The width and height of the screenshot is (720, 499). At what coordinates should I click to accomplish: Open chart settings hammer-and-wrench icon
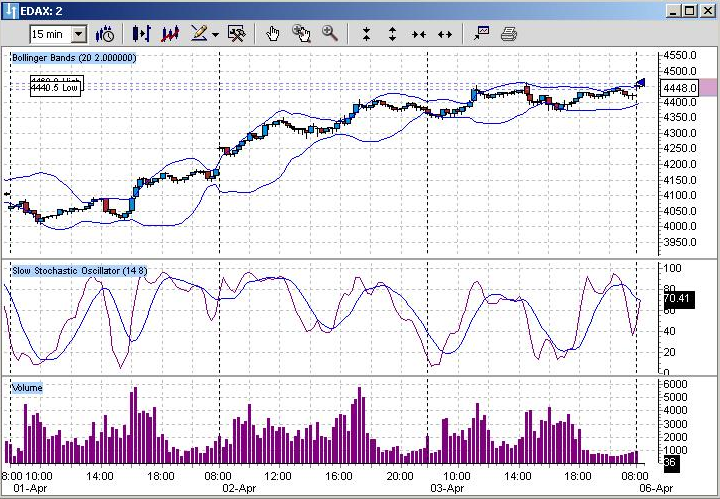click(x=237, y=34)
